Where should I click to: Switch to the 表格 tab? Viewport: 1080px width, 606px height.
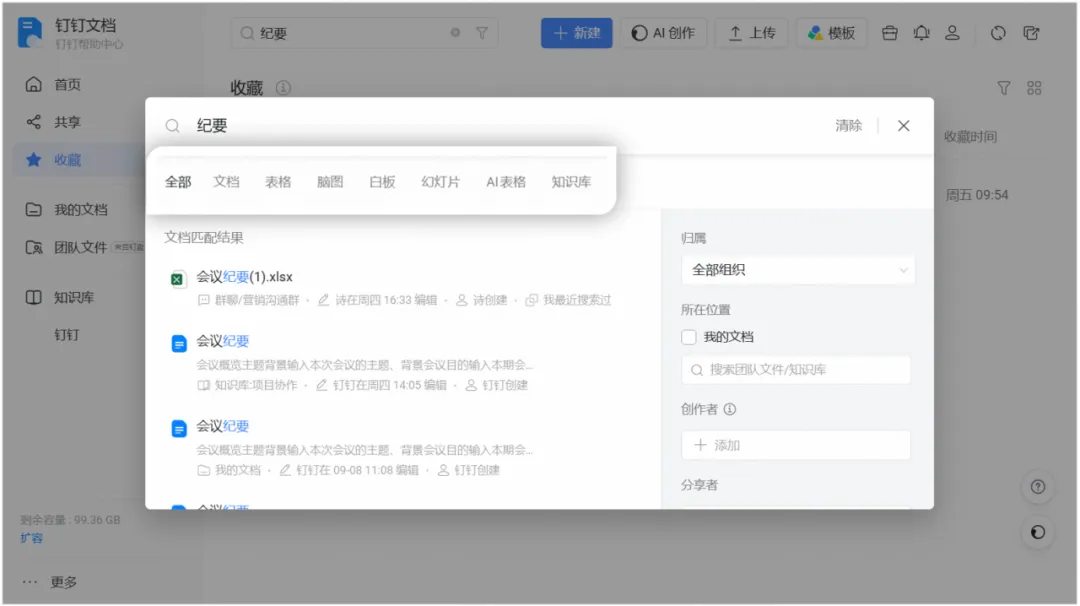coord(278,182)
